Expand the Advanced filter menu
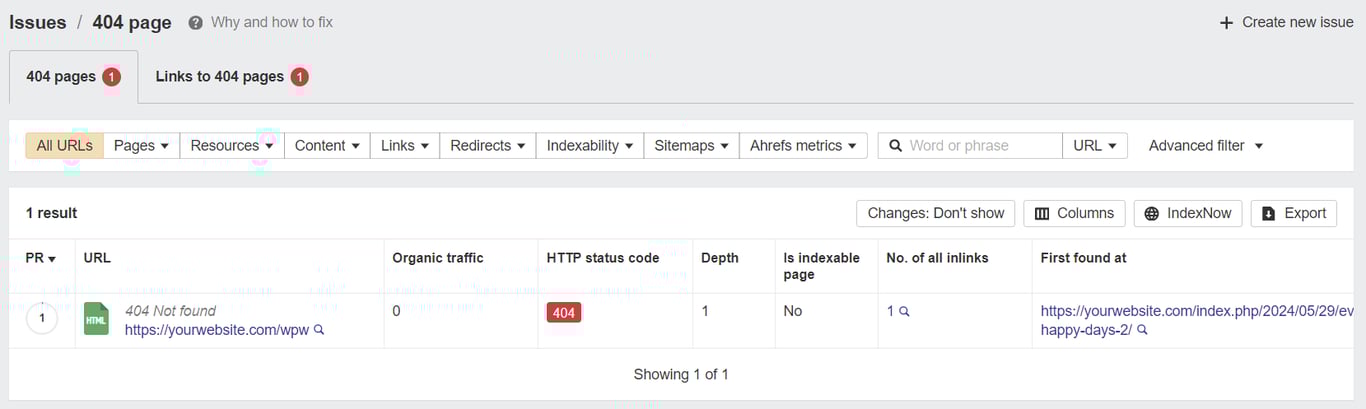The image size is (1366, 409). pyautogui.click(x=1205, y=146)
